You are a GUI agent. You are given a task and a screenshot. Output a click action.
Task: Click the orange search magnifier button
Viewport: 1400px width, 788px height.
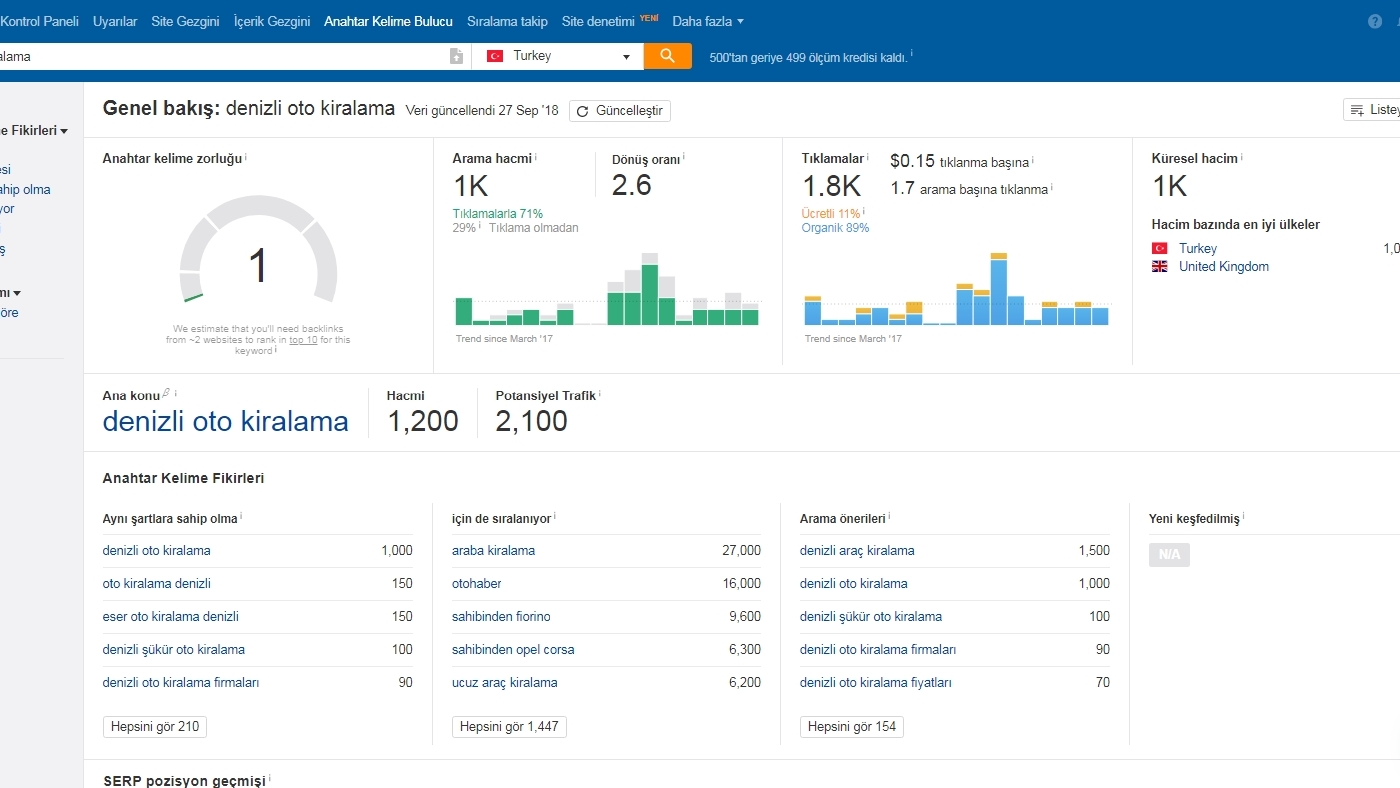tap(667, 56)
